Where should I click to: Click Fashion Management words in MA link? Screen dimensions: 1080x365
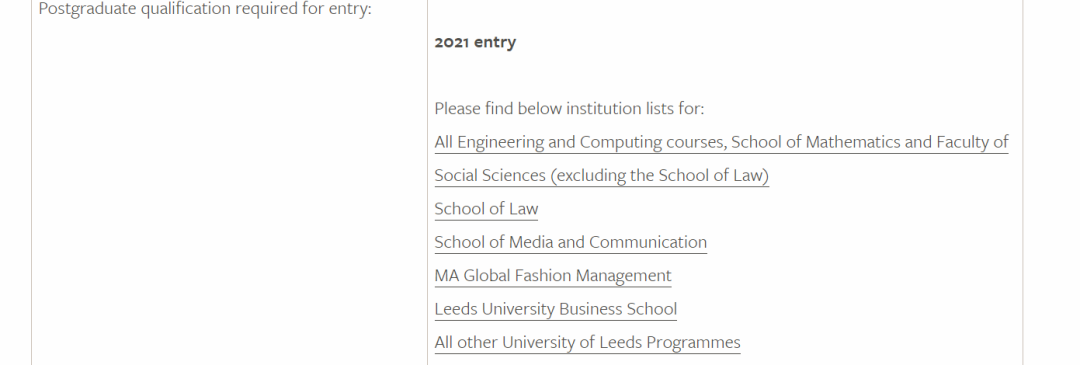point(592,275)
